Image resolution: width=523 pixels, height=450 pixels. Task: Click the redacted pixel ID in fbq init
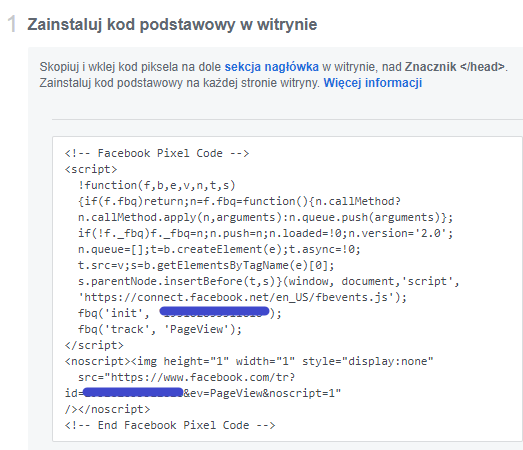[214, 312]
